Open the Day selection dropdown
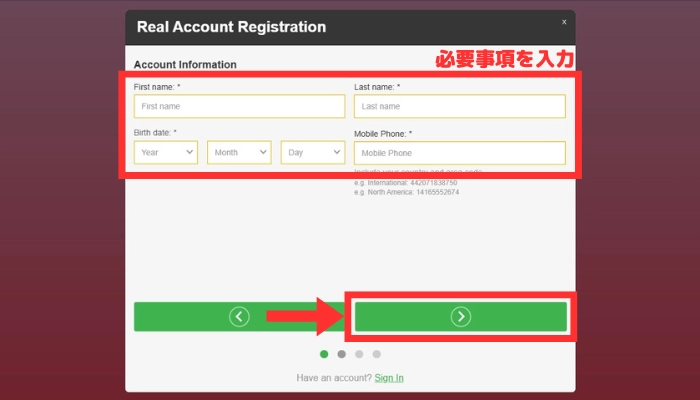Screen dimensions: 700x400 point(312,153)
